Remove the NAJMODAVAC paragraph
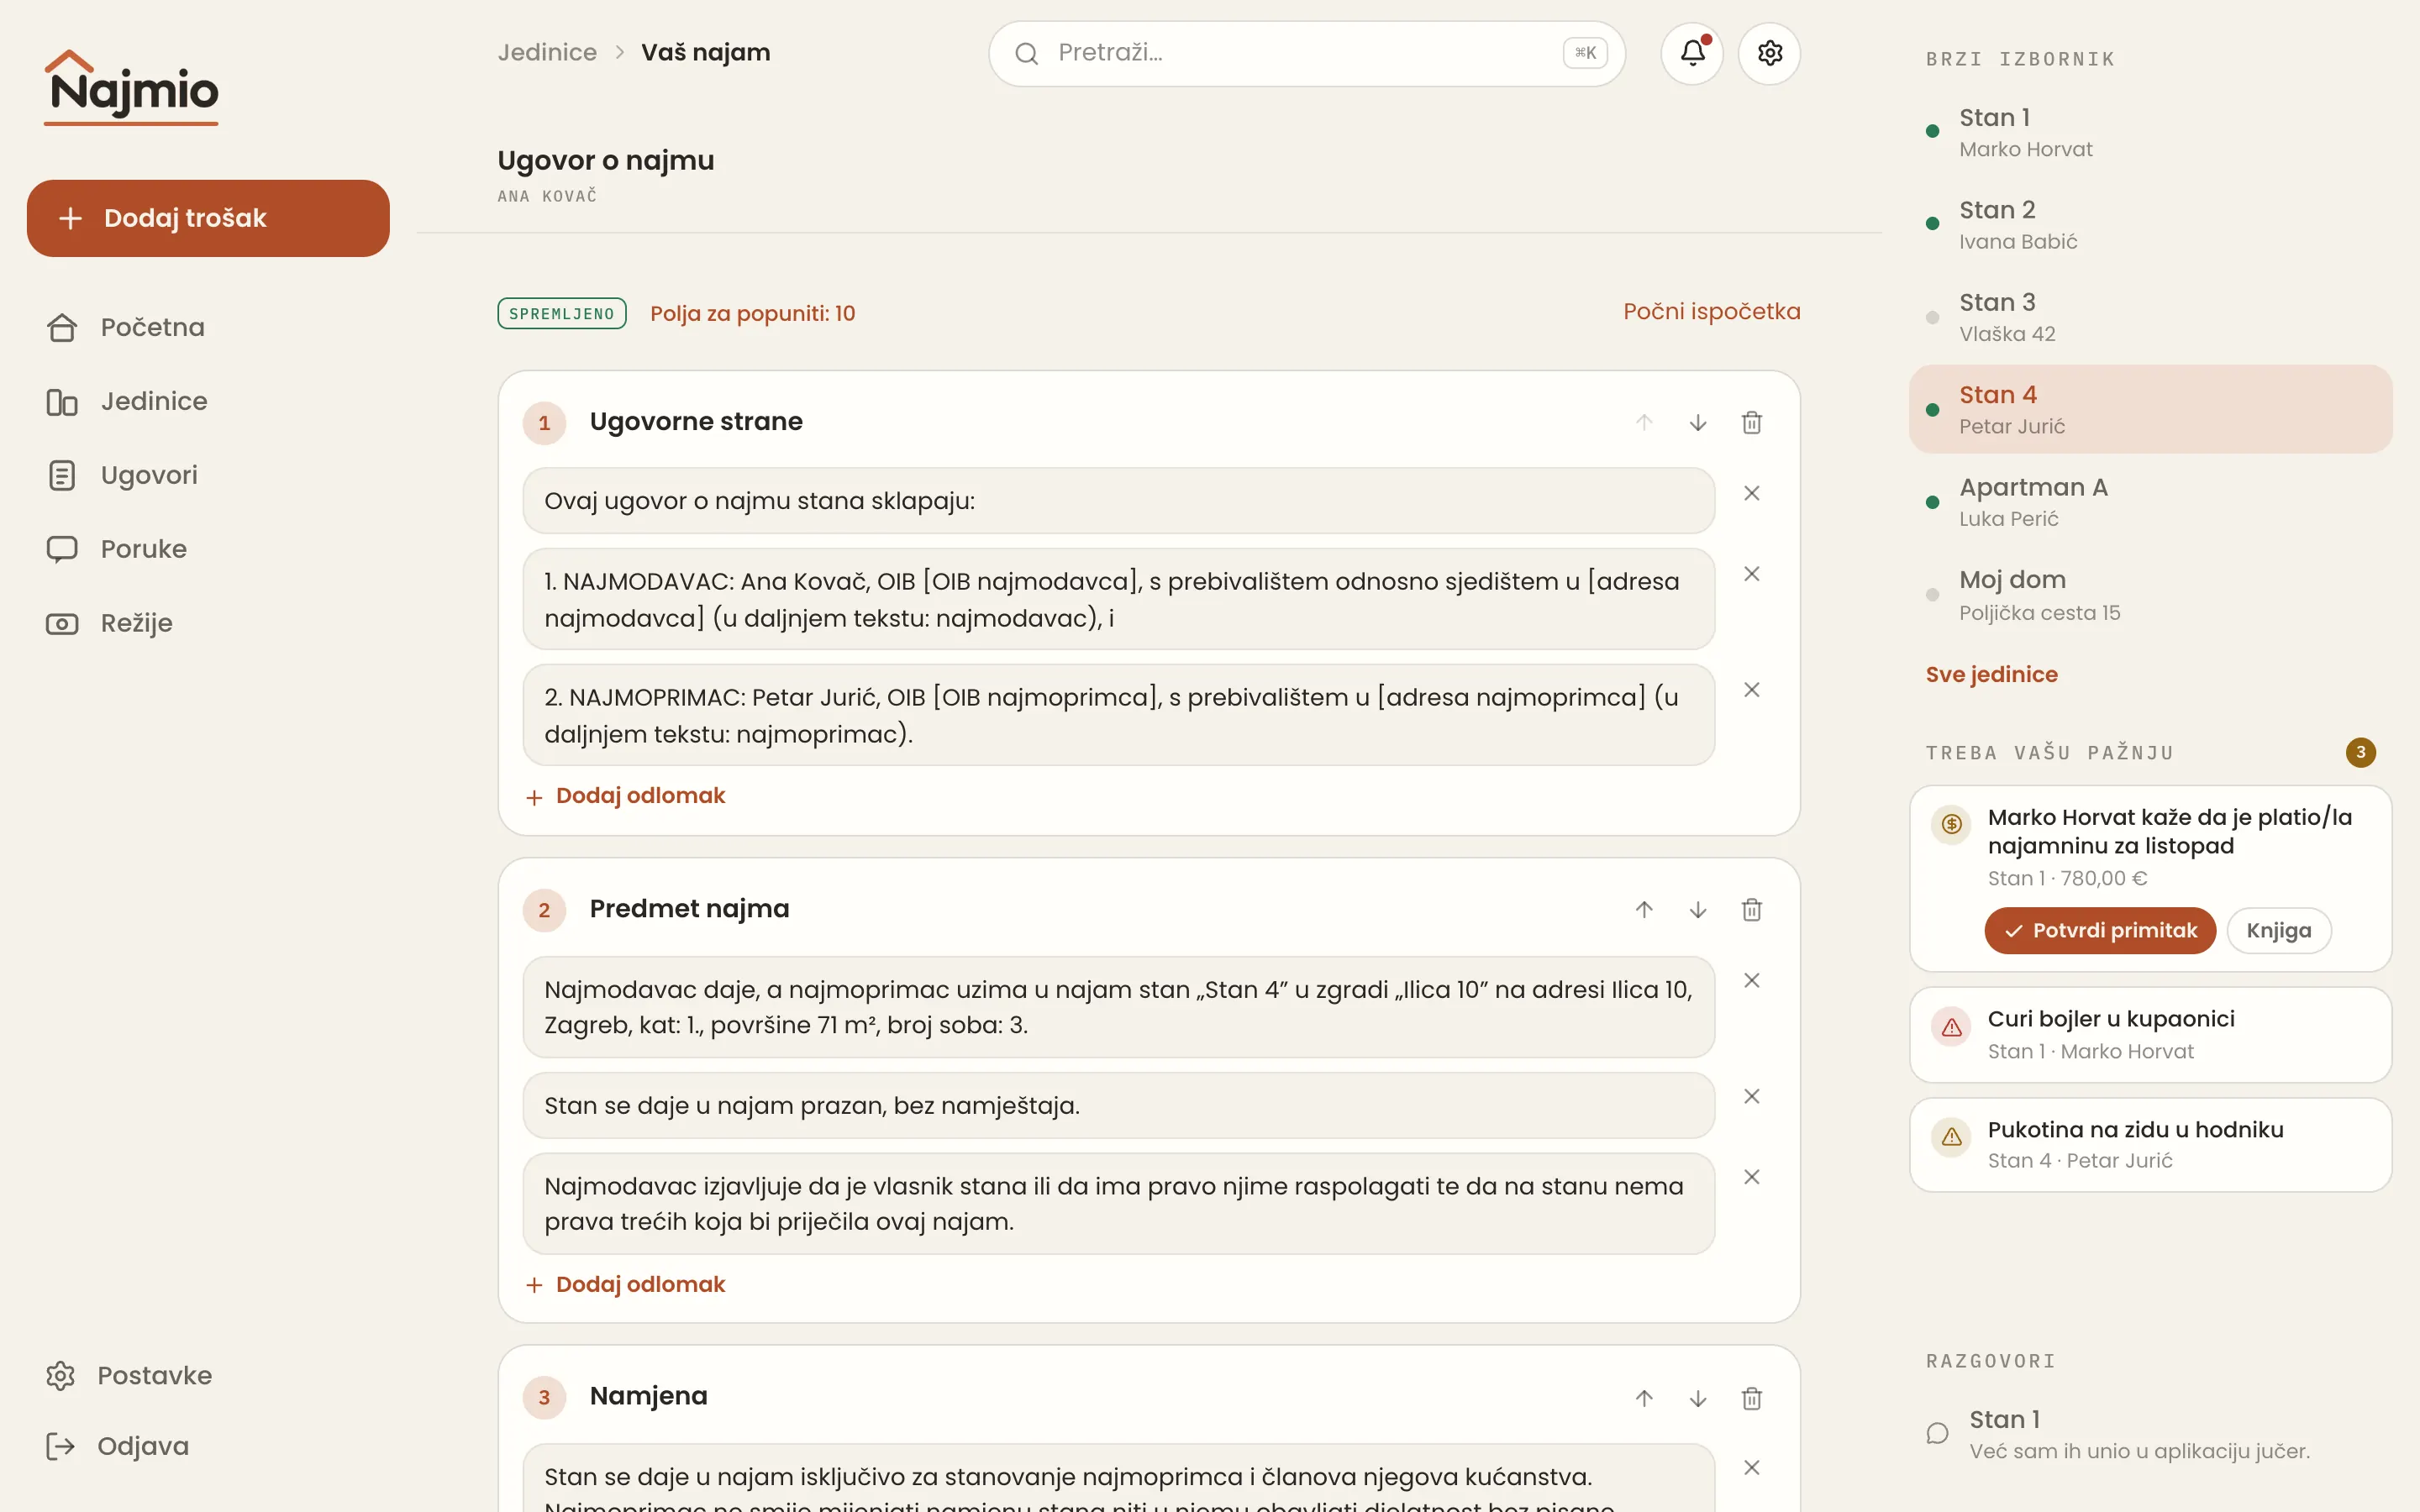Image resolution: width=2420 pixels, height=1512 pixels. (x=1751, y=574)
